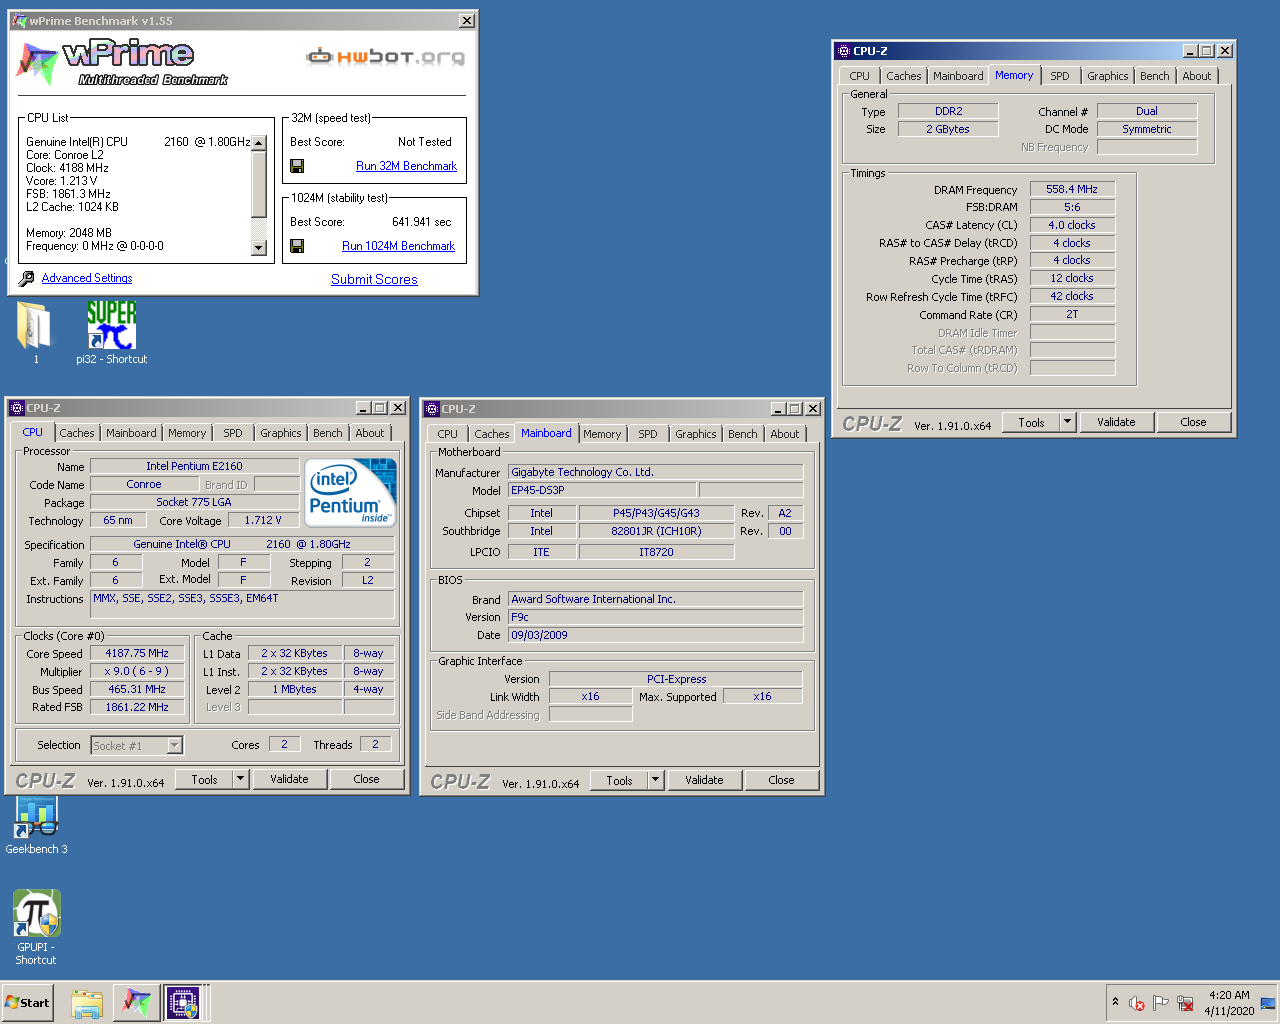Click the Action Center flag tray icon
Screen dimensions: 1280x1024
point(1160,1003)
